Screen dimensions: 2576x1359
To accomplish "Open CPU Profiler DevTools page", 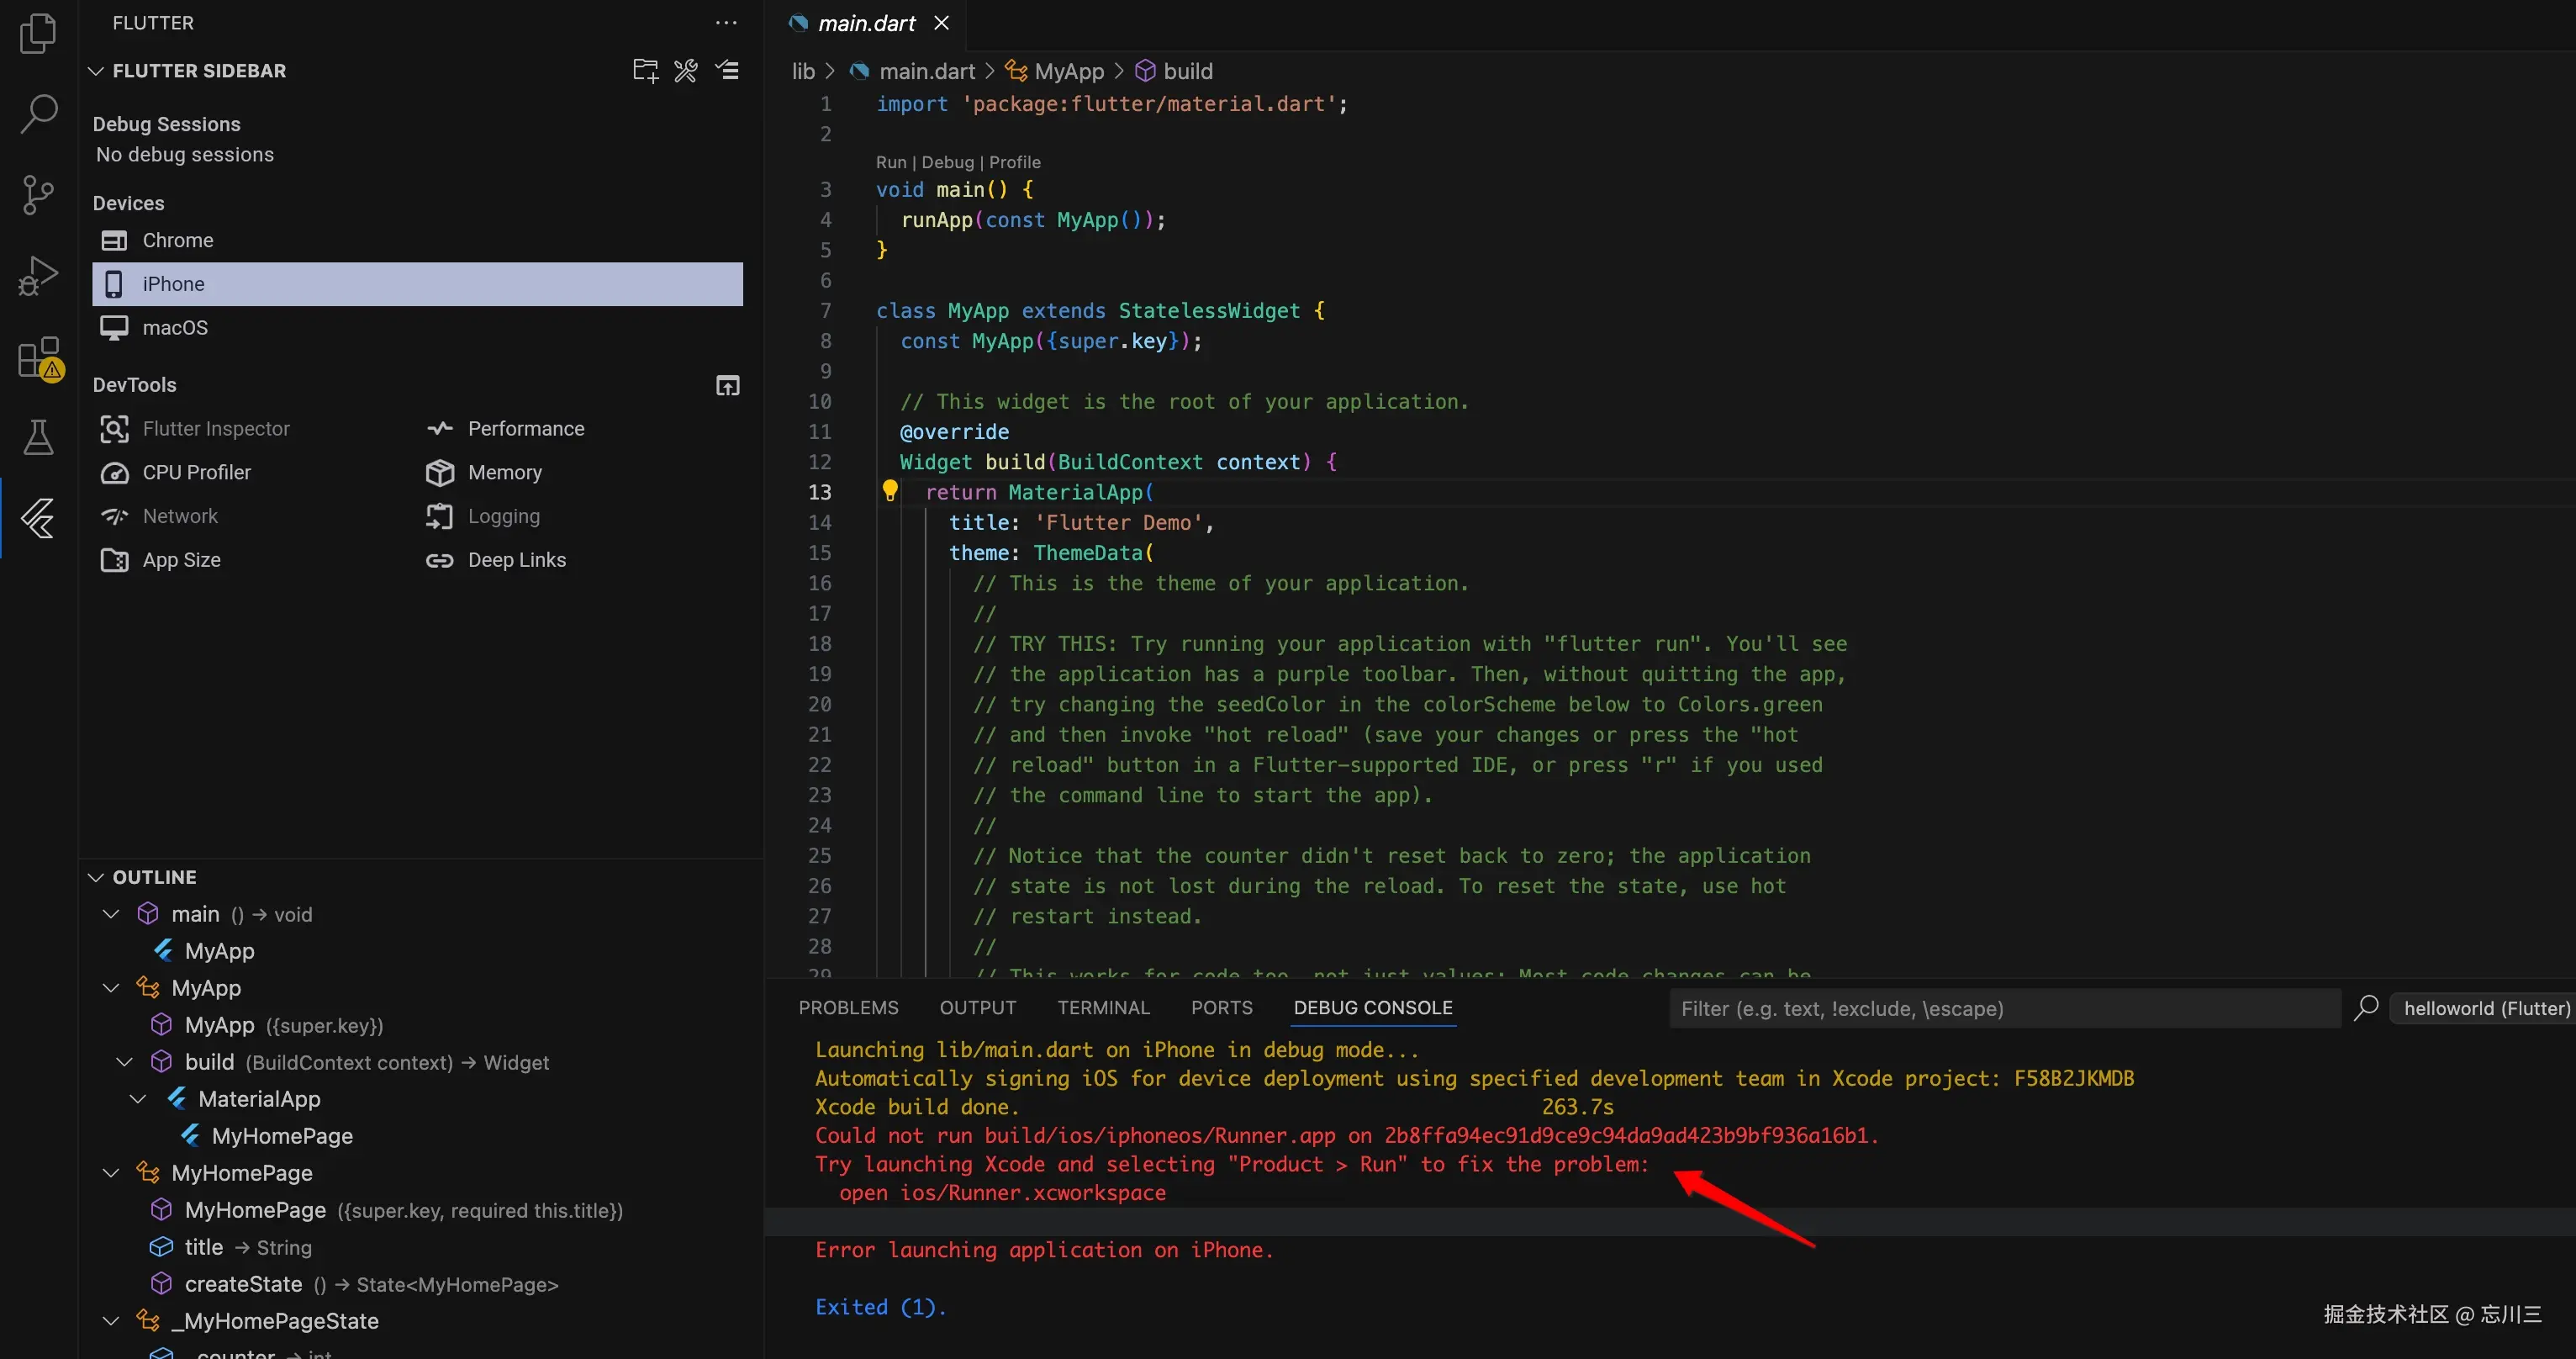I will click(196, 472).
